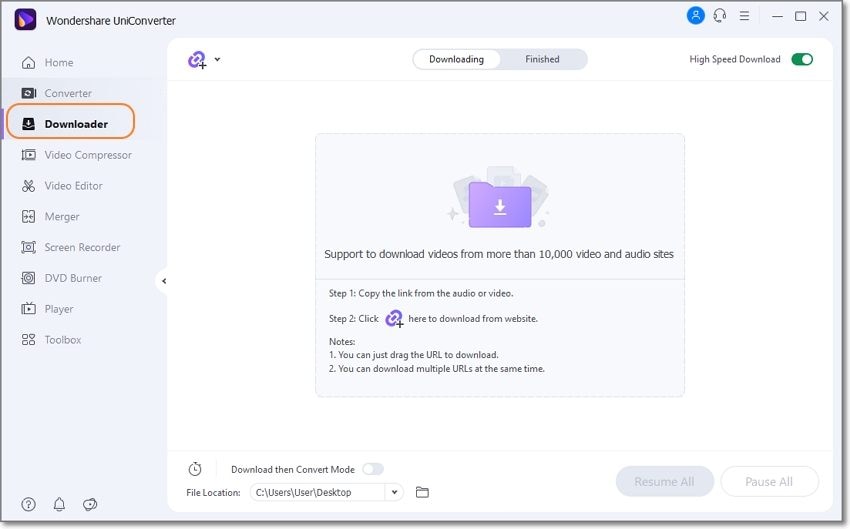Viewport: 850px width, 529px height.
Task: Click the paste URL link icon in toolbar
Action: point(197,60)
